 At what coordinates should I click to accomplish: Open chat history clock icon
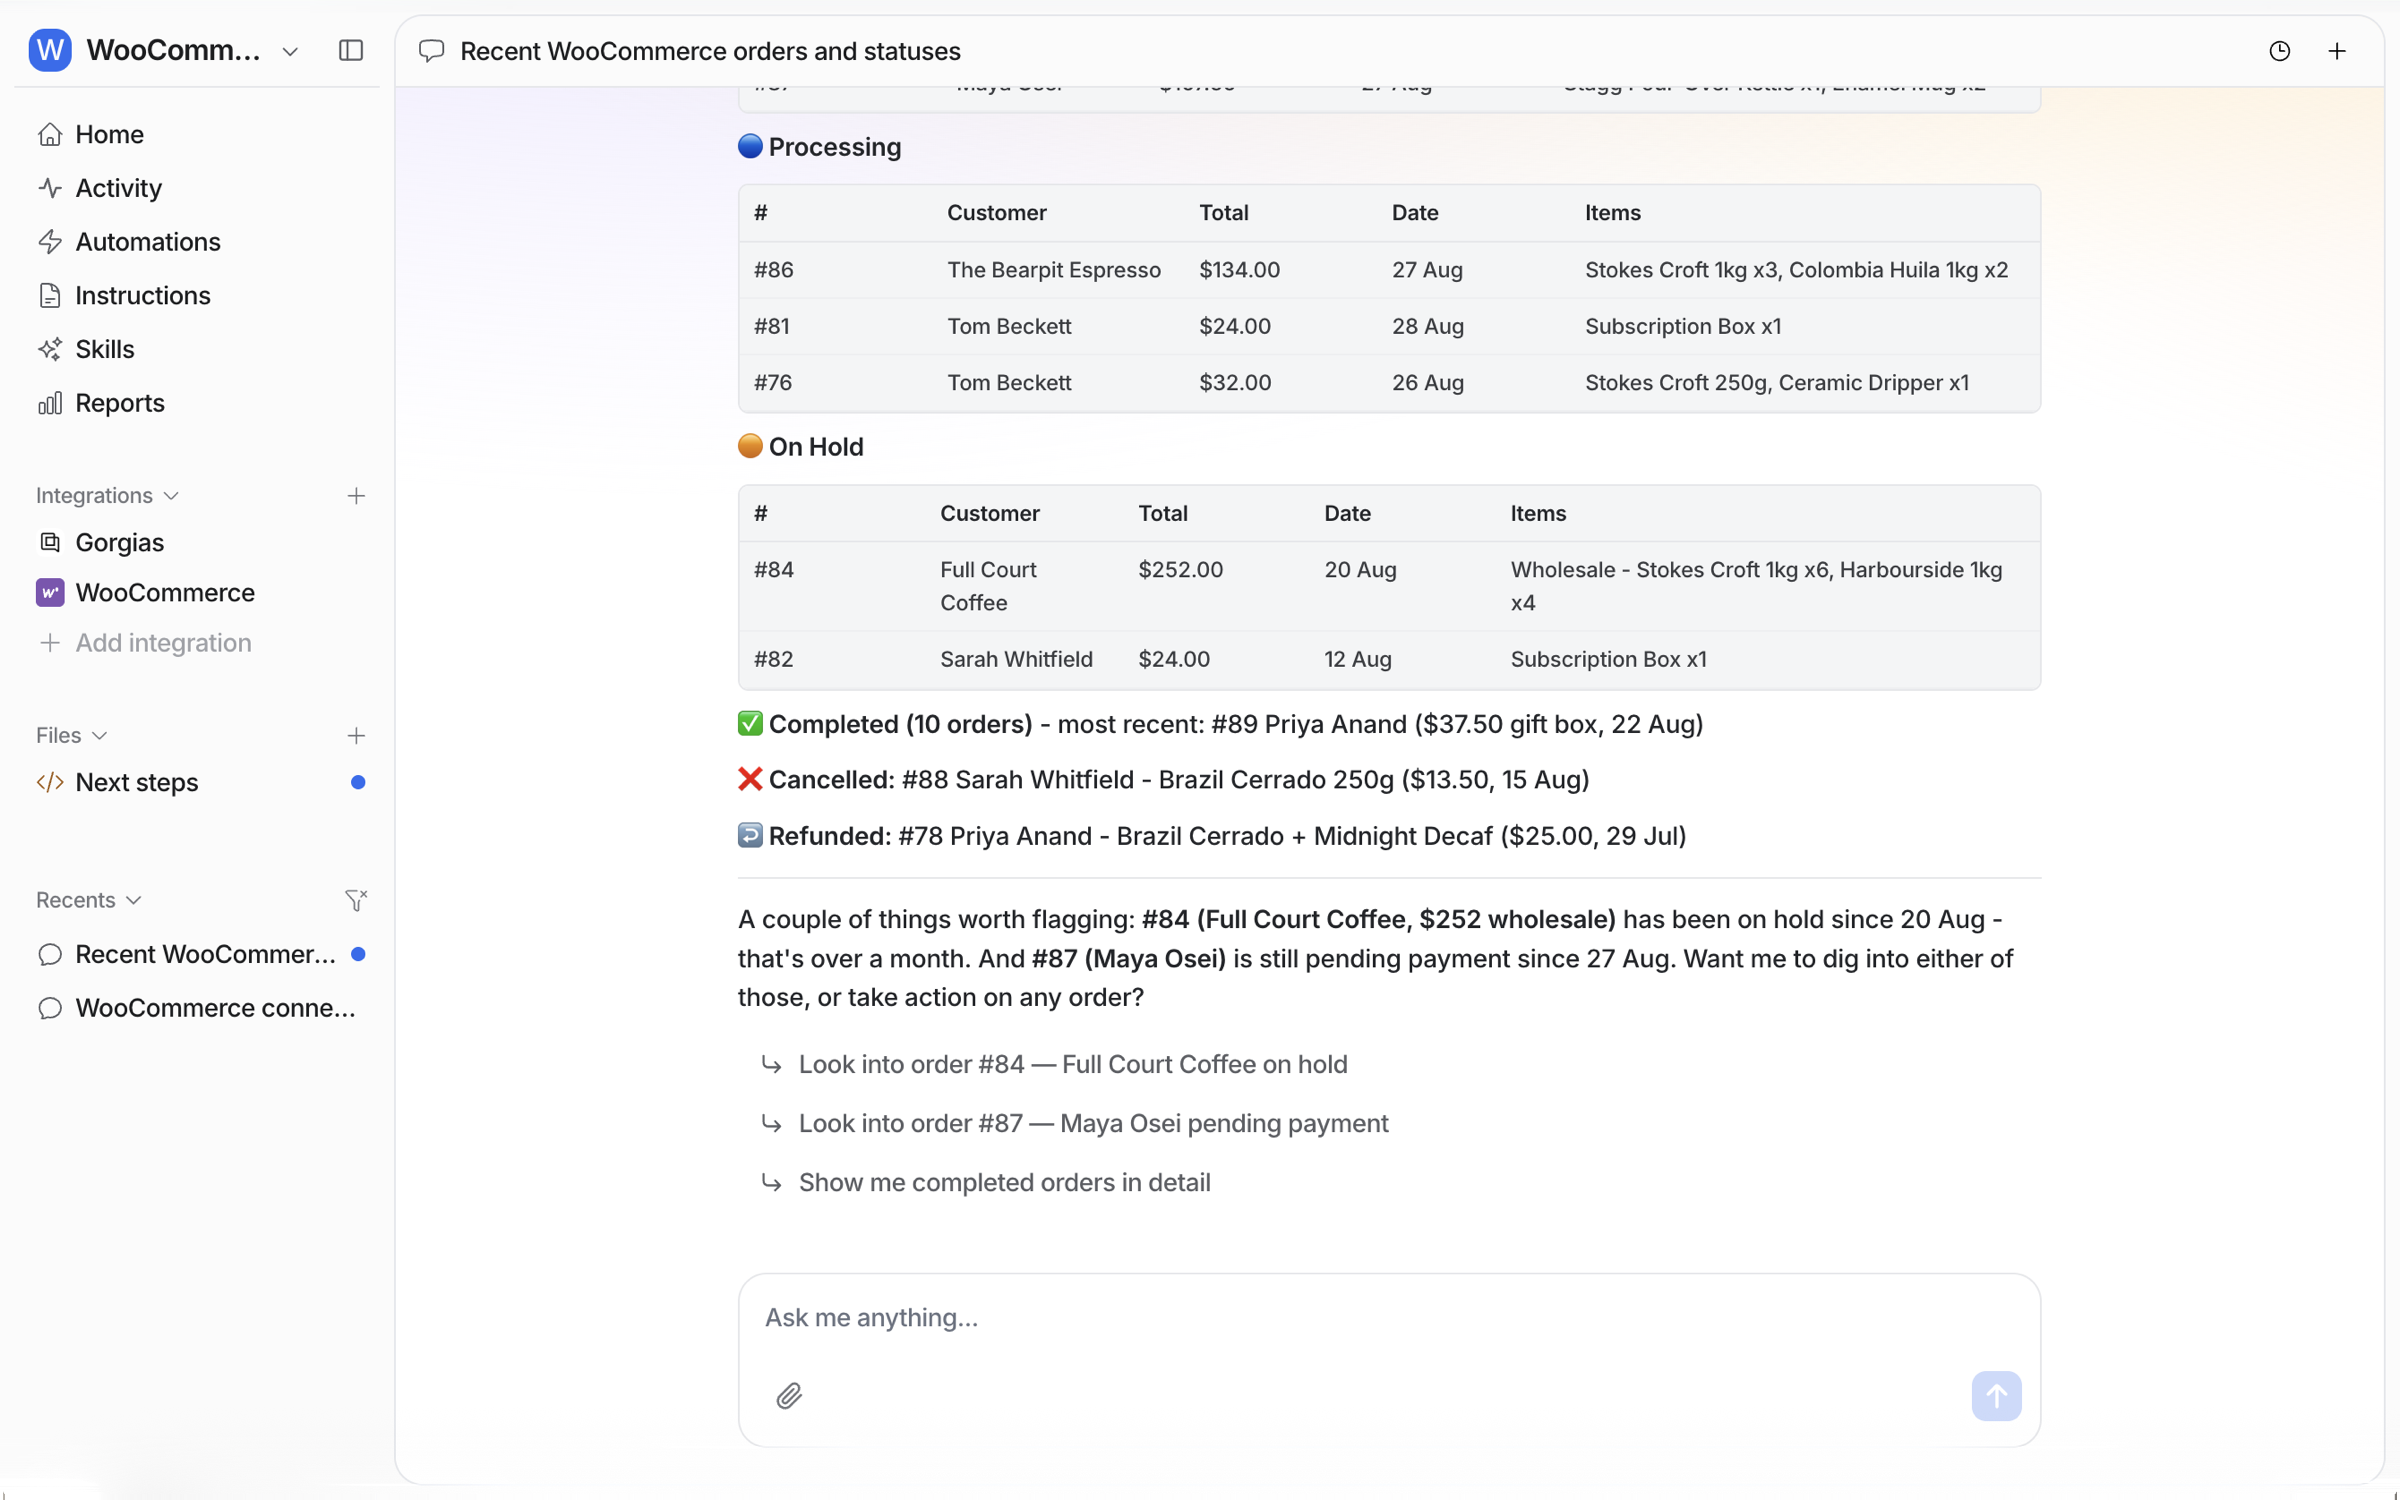(2279, 51)
